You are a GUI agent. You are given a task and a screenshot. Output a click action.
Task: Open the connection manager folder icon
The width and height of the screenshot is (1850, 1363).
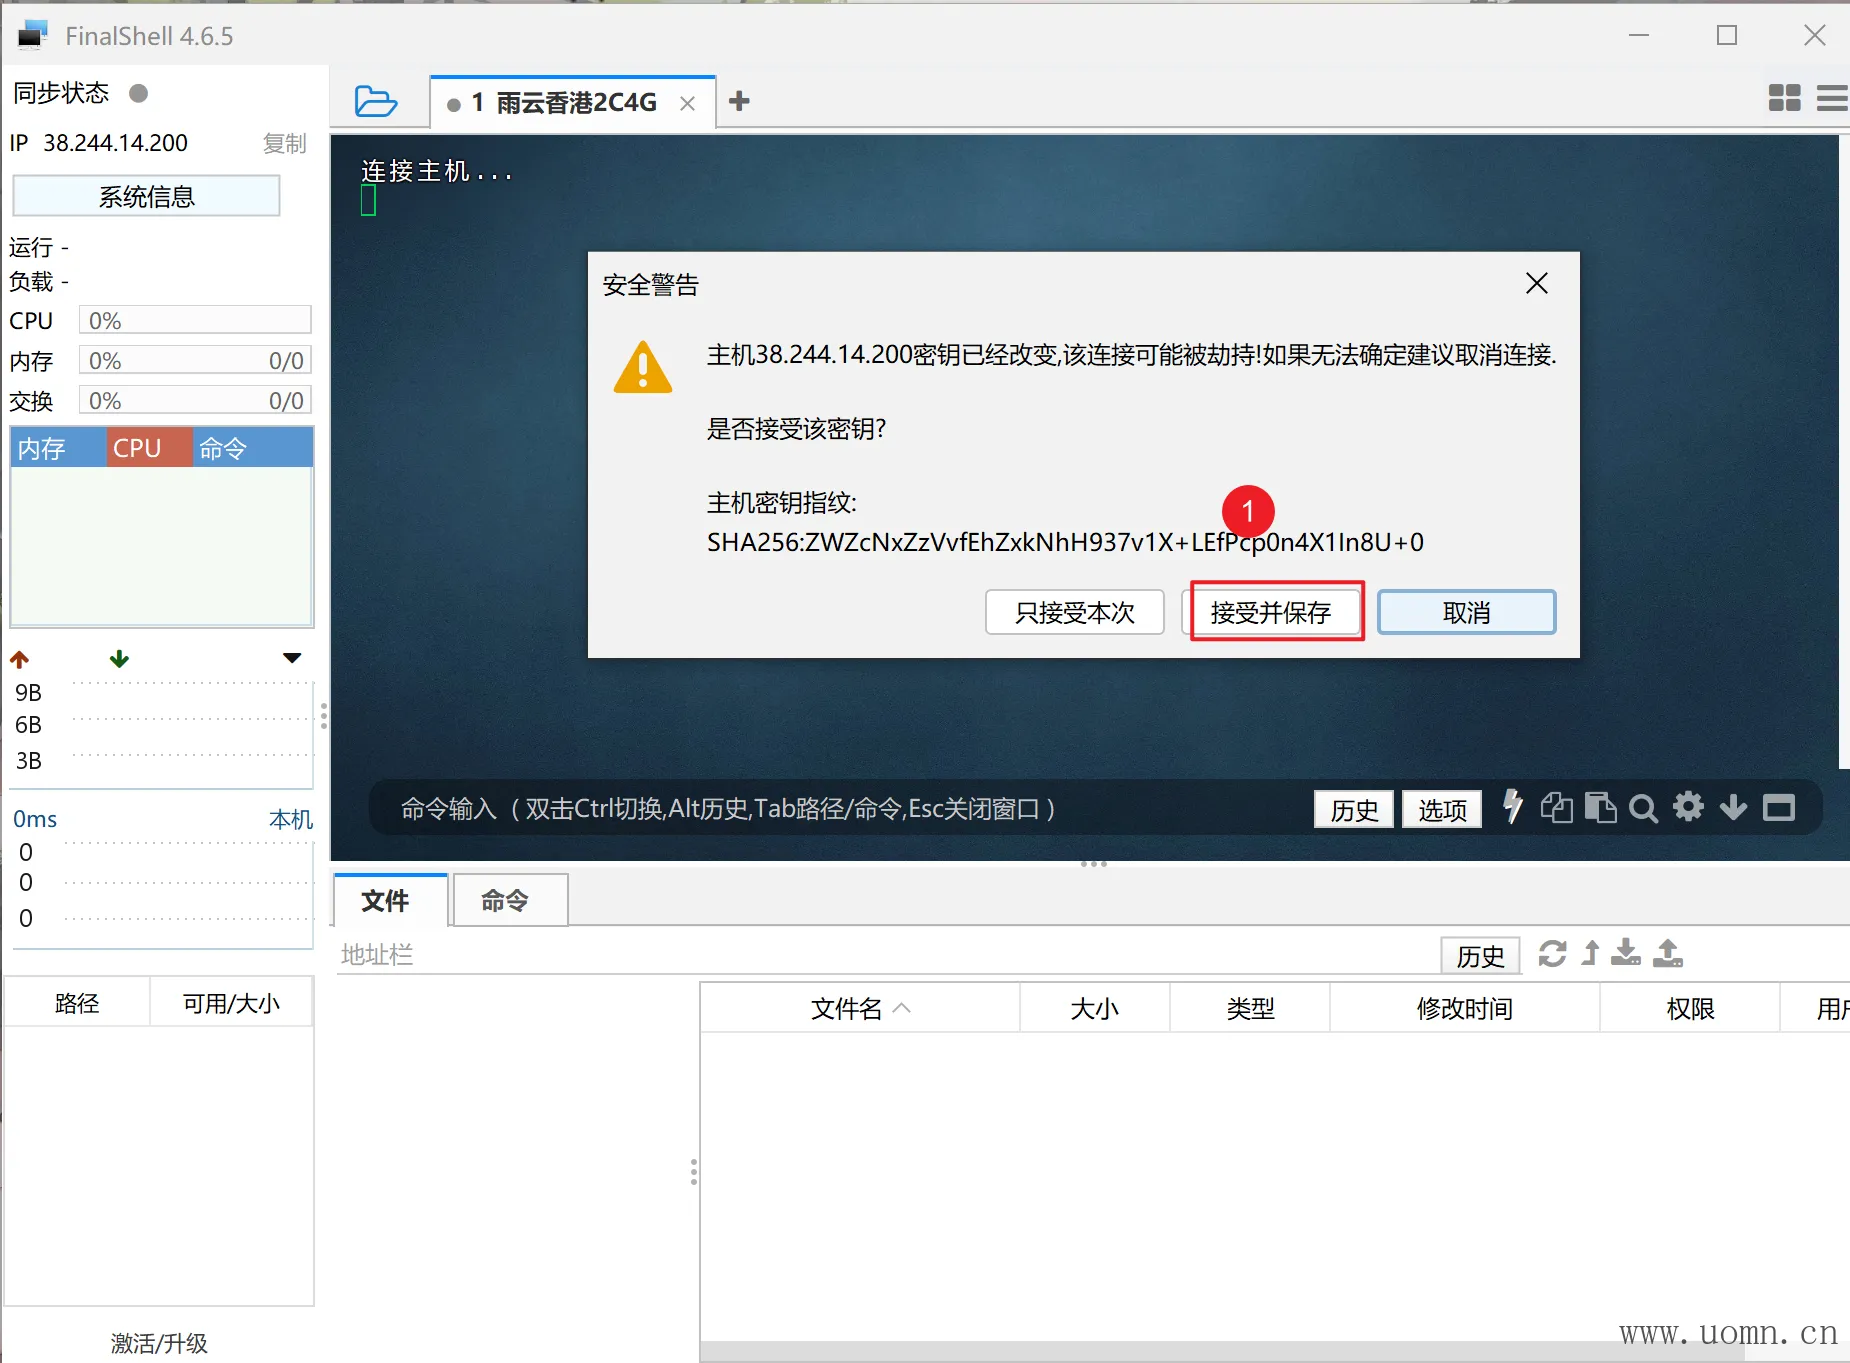coord(376,102)
